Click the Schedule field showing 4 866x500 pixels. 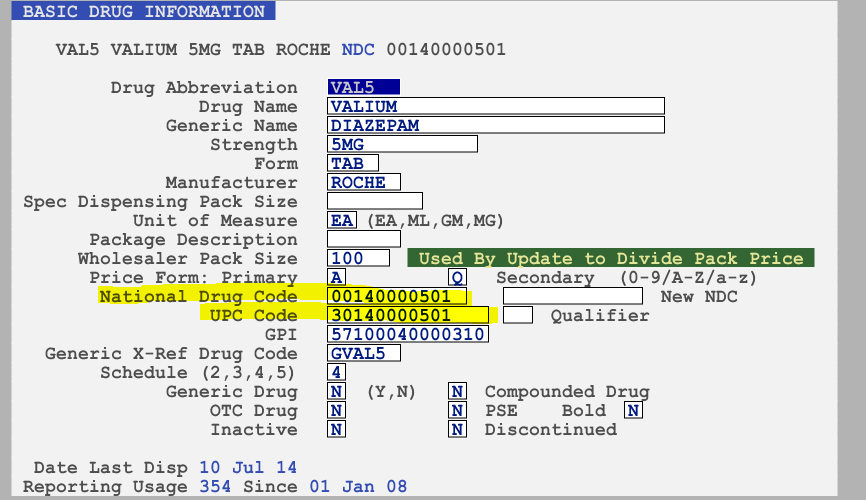click(x=336, y=372)
